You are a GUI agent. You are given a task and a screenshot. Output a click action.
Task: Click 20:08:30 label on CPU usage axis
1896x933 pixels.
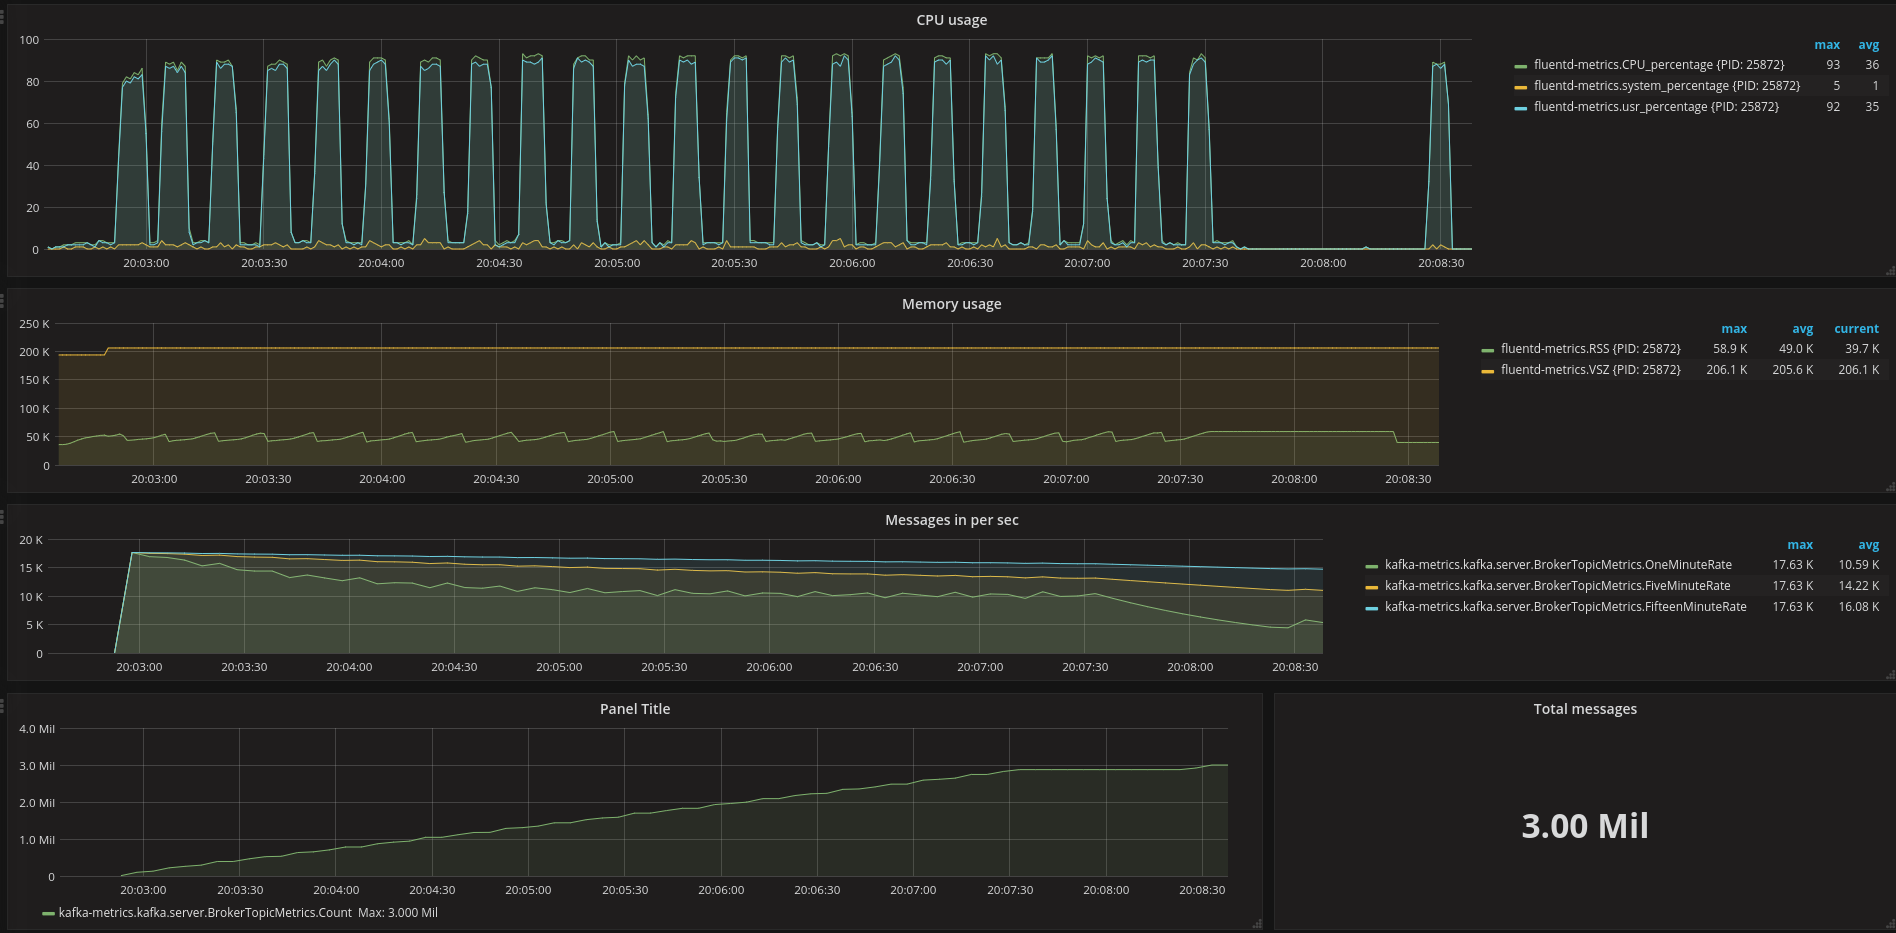click(x=1441, y=263)
